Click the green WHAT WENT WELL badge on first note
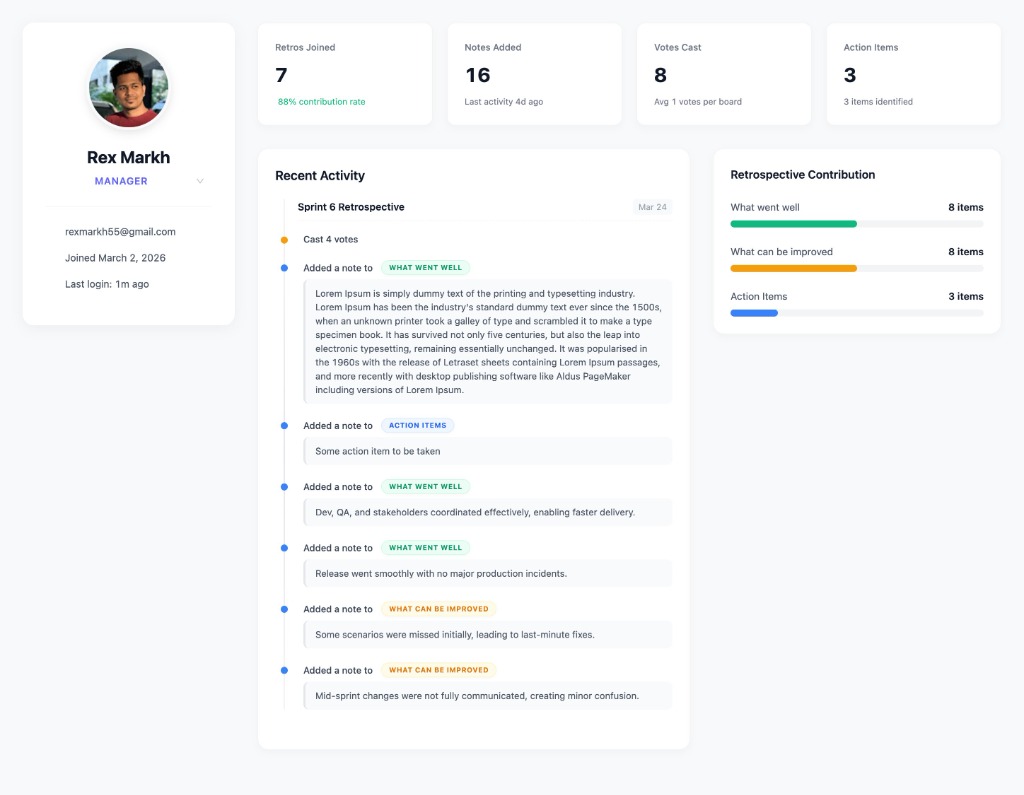1024x795 pixels. (426, 268)
